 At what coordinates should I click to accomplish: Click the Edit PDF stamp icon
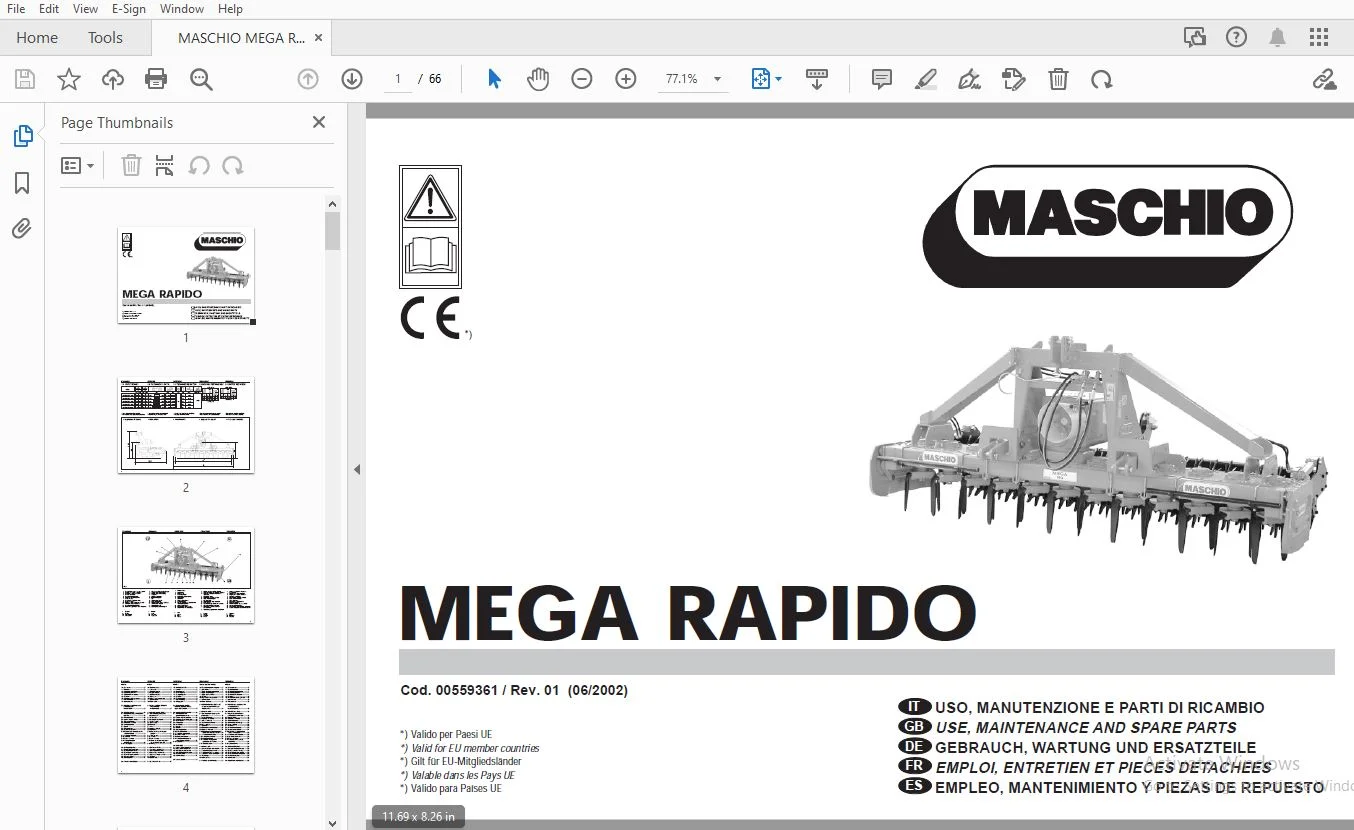(x=1014, y=79)
